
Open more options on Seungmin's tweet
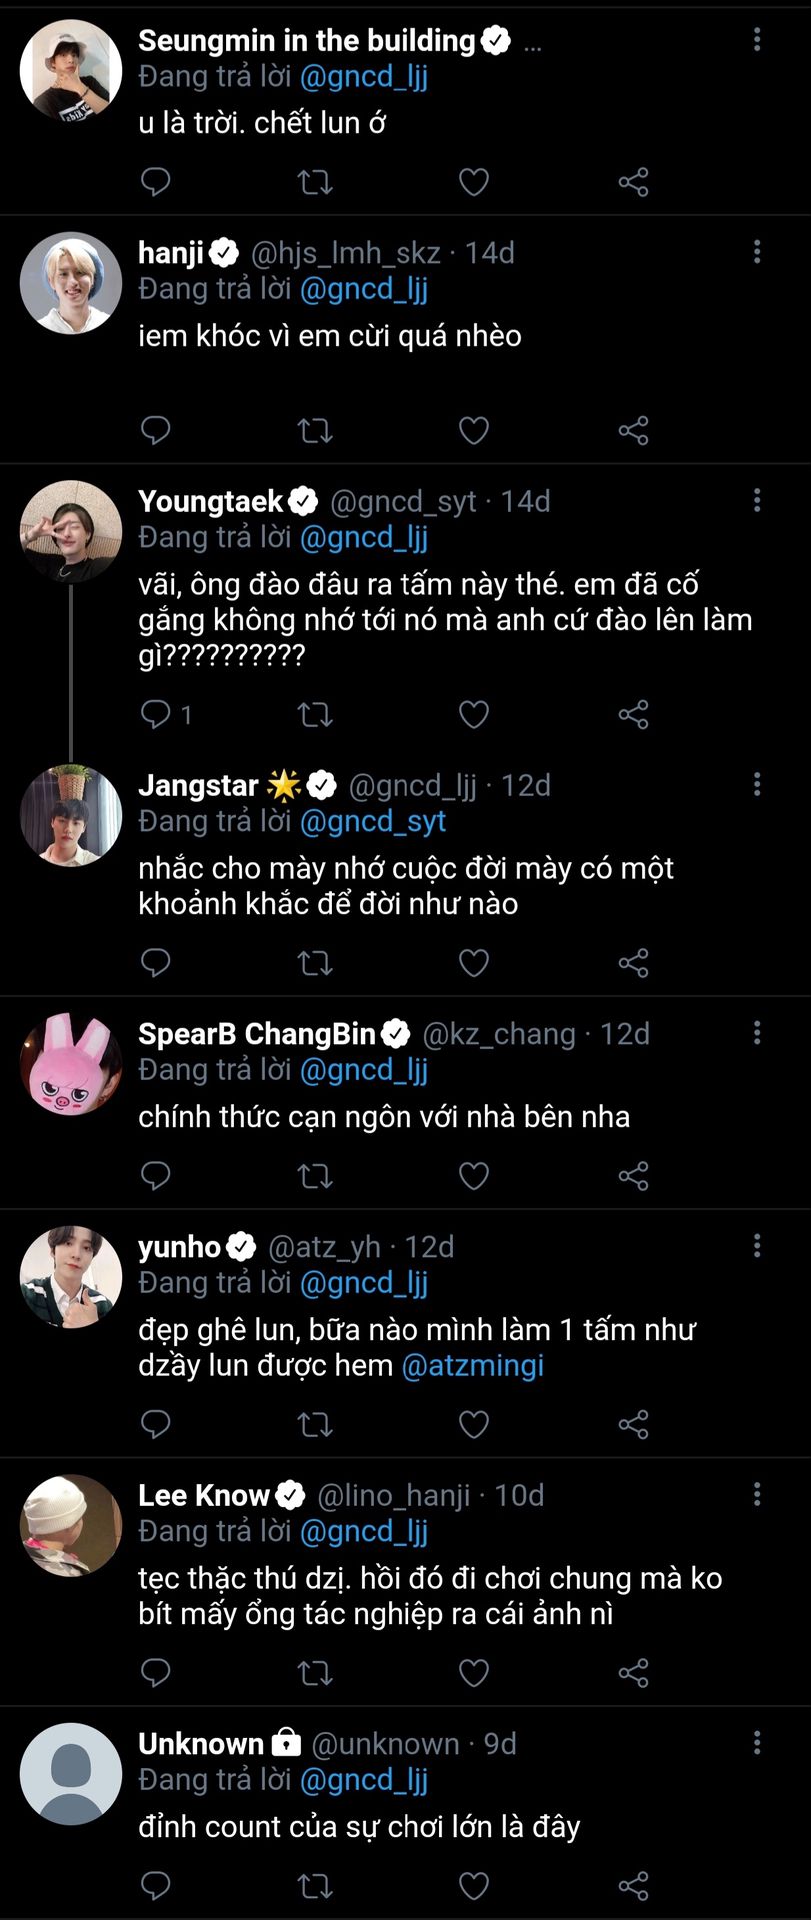(x=757, y=40)
